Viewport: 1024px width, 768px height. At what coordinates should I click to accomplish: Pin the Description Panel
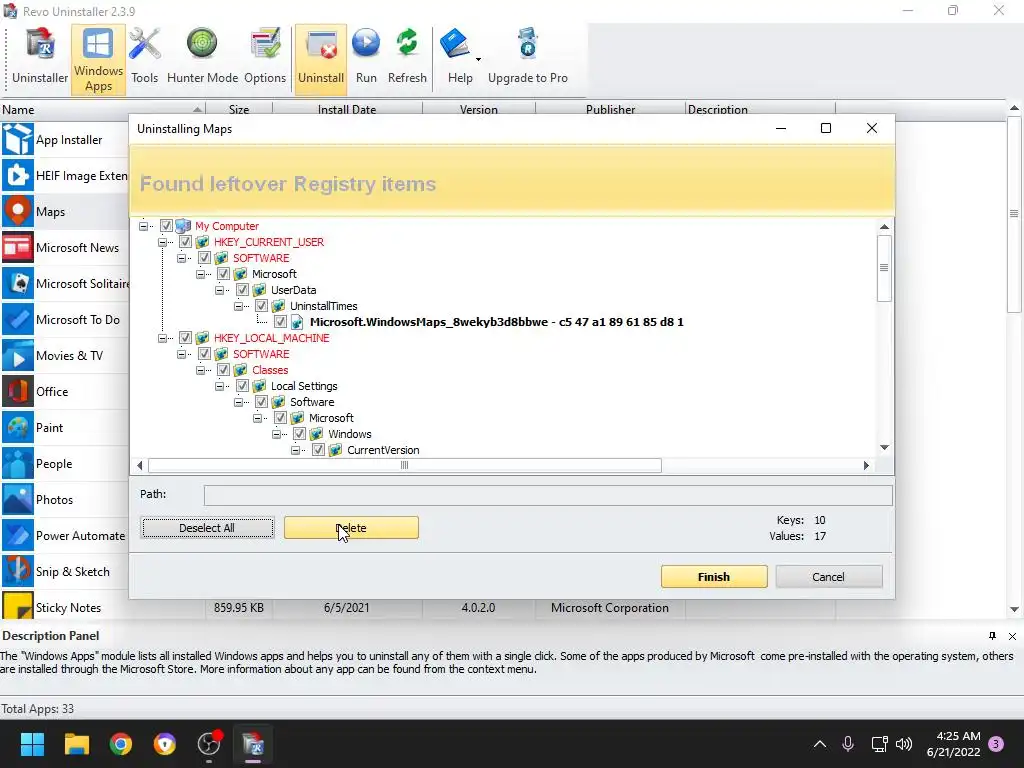coord(992,636)
